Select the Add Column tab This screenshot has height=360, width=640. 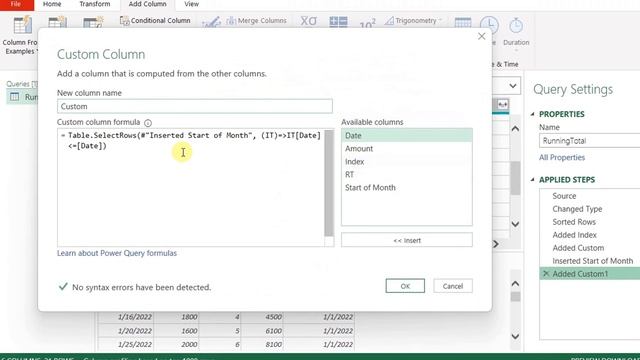(147, 4)
